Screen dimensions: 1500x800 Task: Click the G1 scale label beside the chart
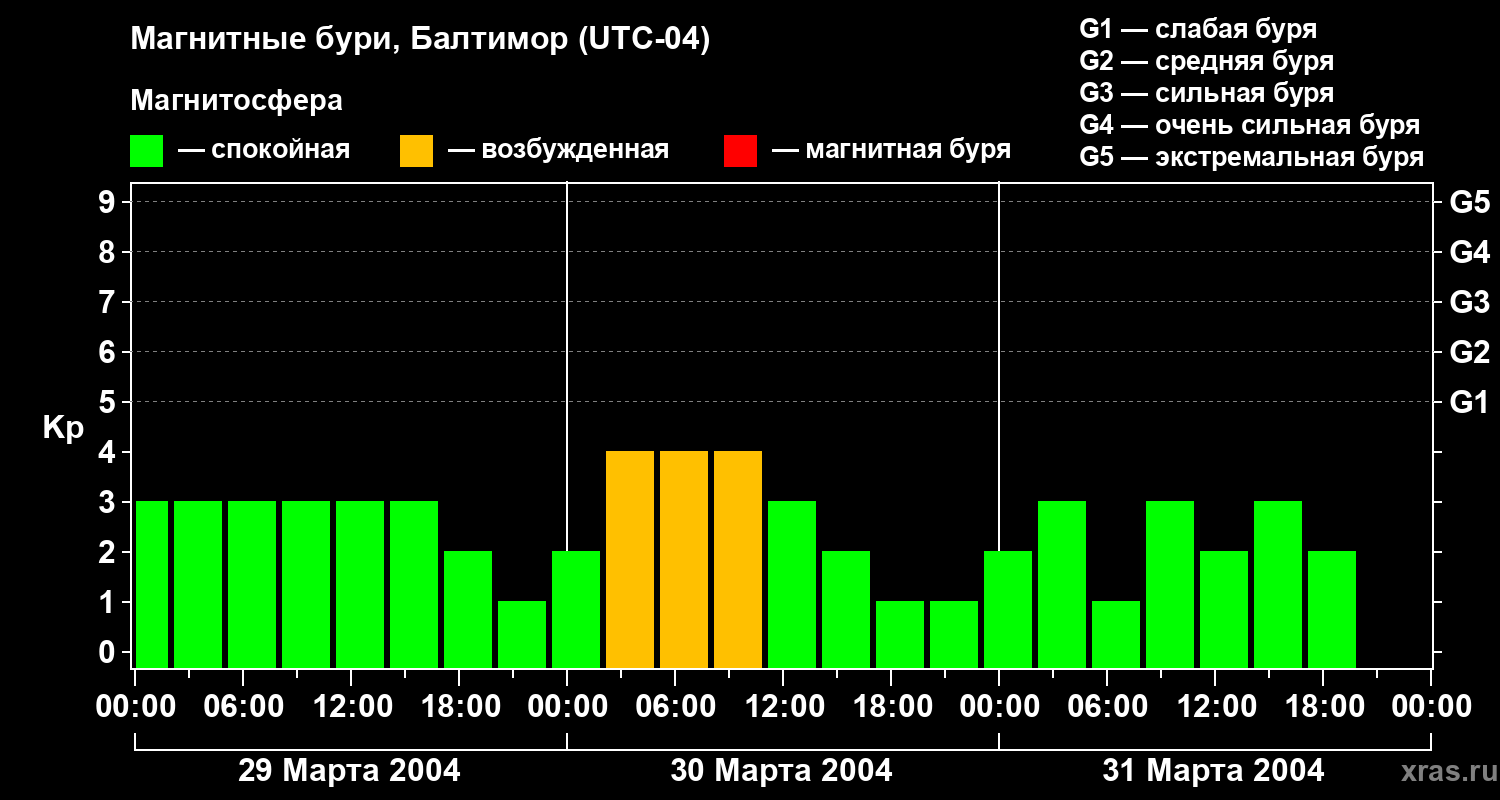coord(1469,402)
